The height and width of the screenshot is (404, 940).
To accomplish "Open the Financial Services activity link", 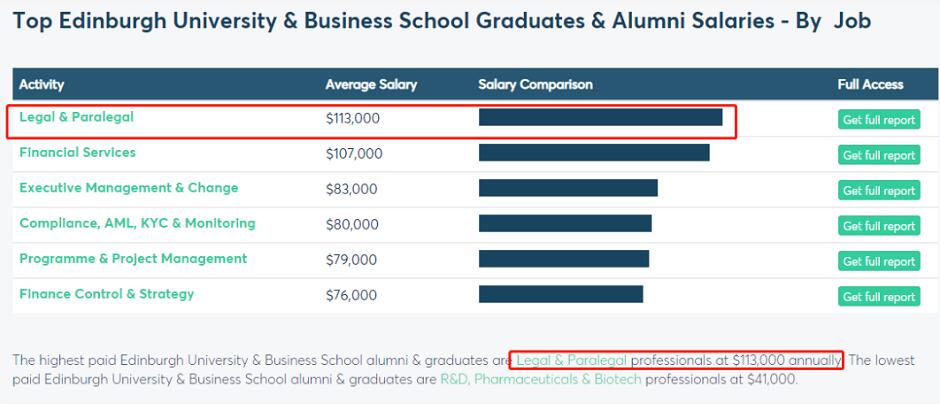I will click(77, 153).
